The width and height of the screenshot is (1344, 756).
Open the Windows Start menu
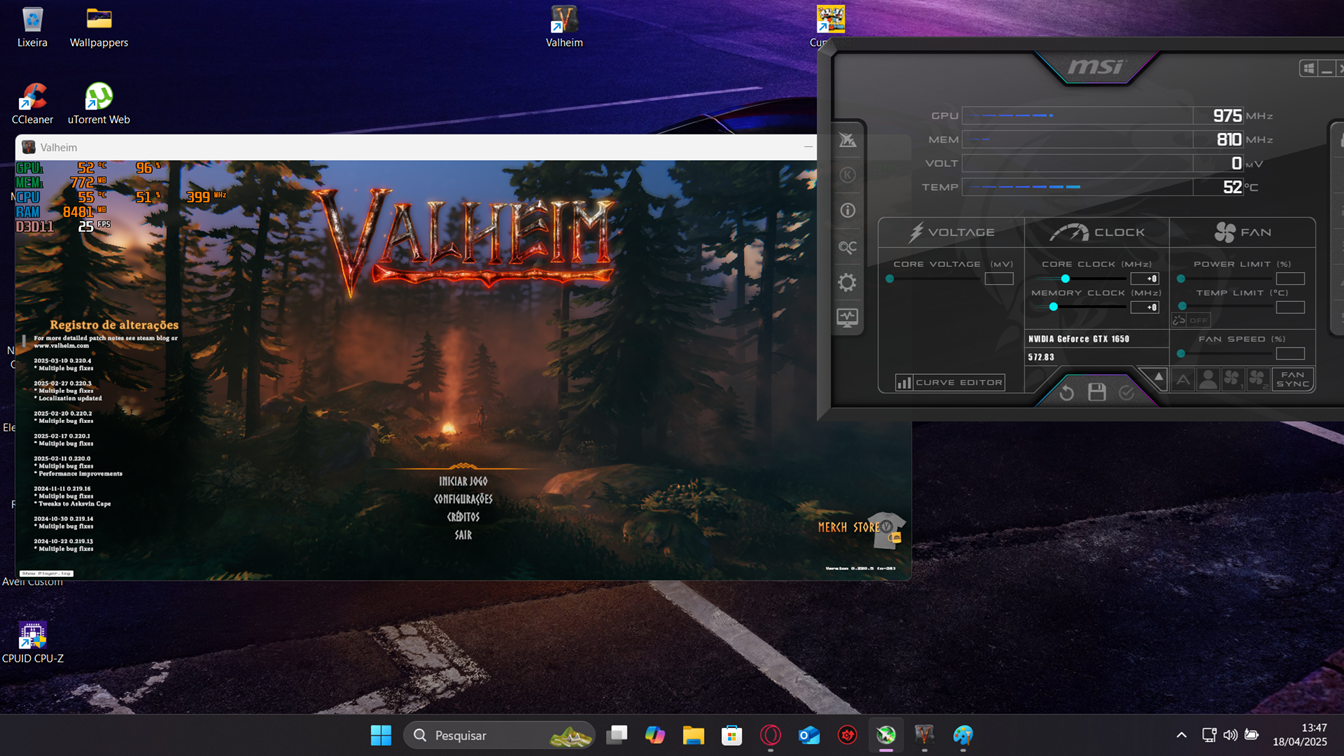pyautogui.click(x=381, y=735)
